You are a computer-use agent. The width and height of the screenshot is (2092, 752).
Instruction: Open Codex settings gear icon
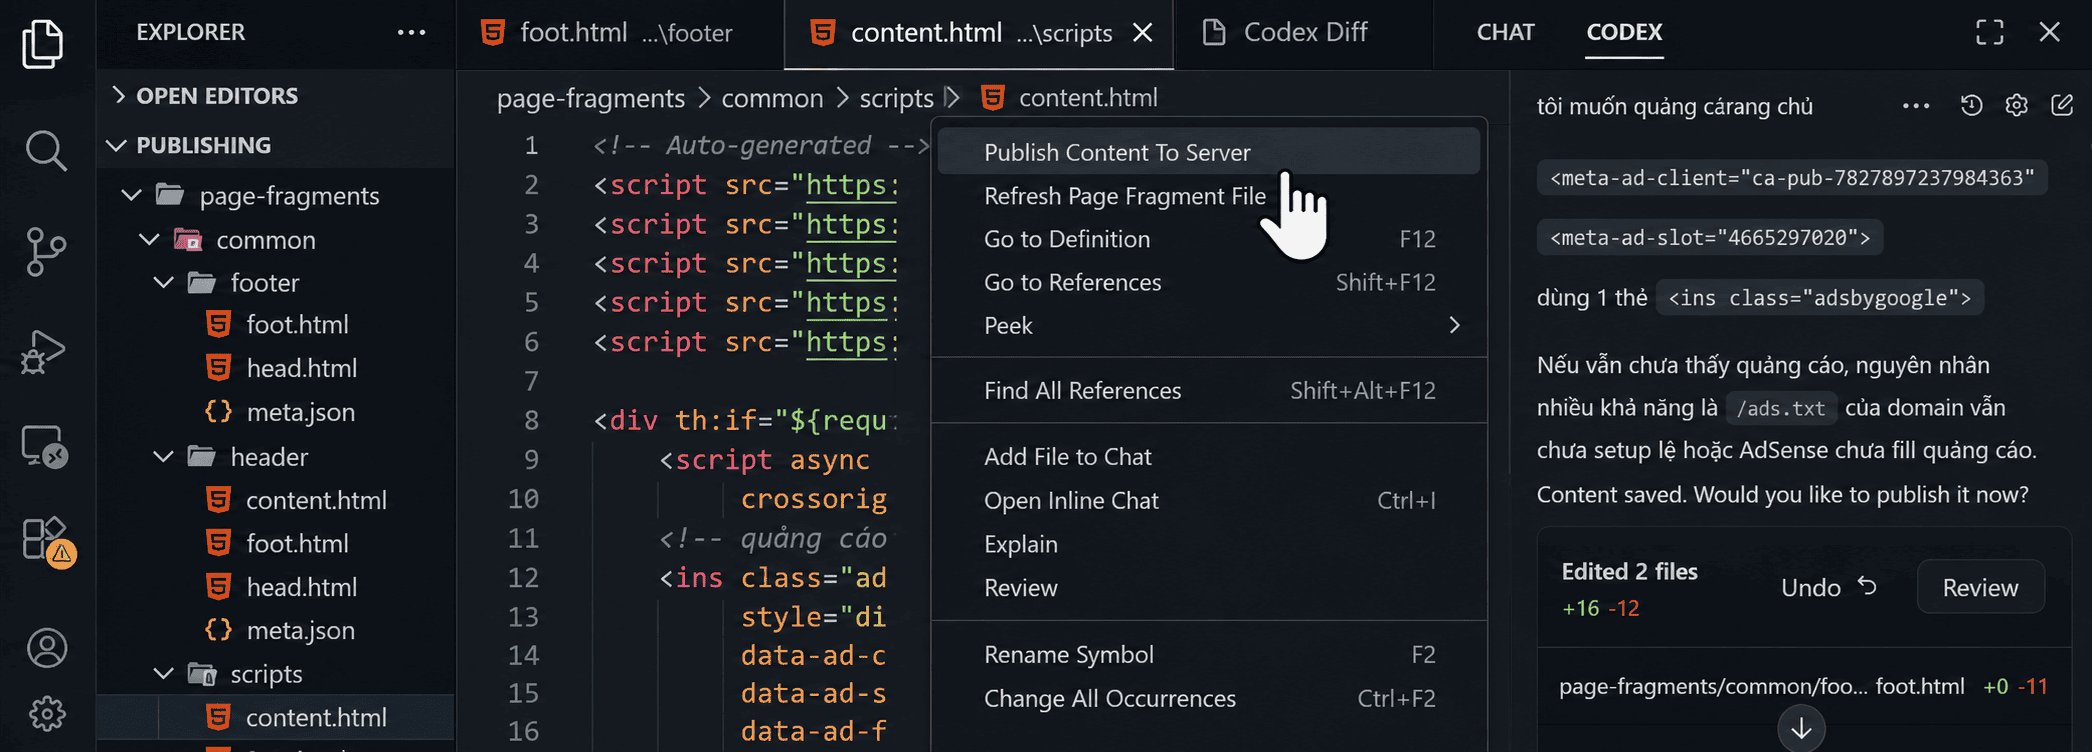click(x=2017, y=106)
